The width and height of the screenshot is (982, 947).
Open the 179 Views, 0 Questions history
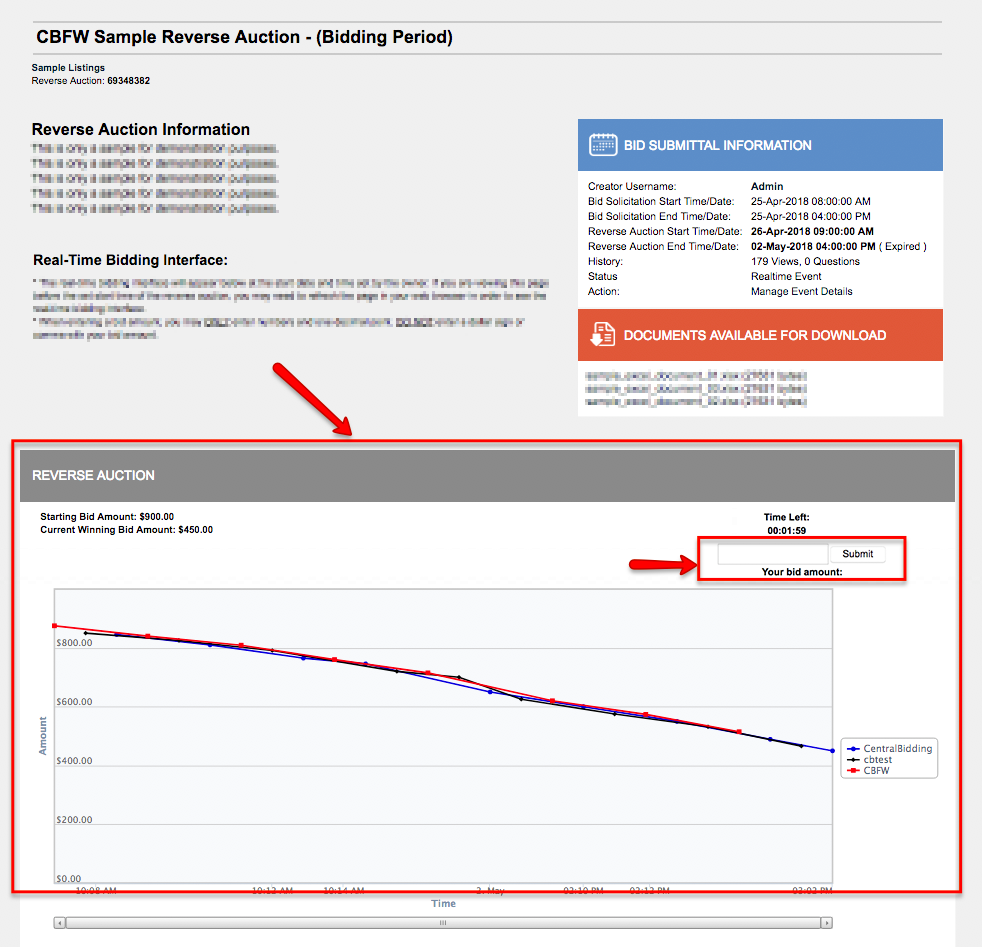[805, 262]
